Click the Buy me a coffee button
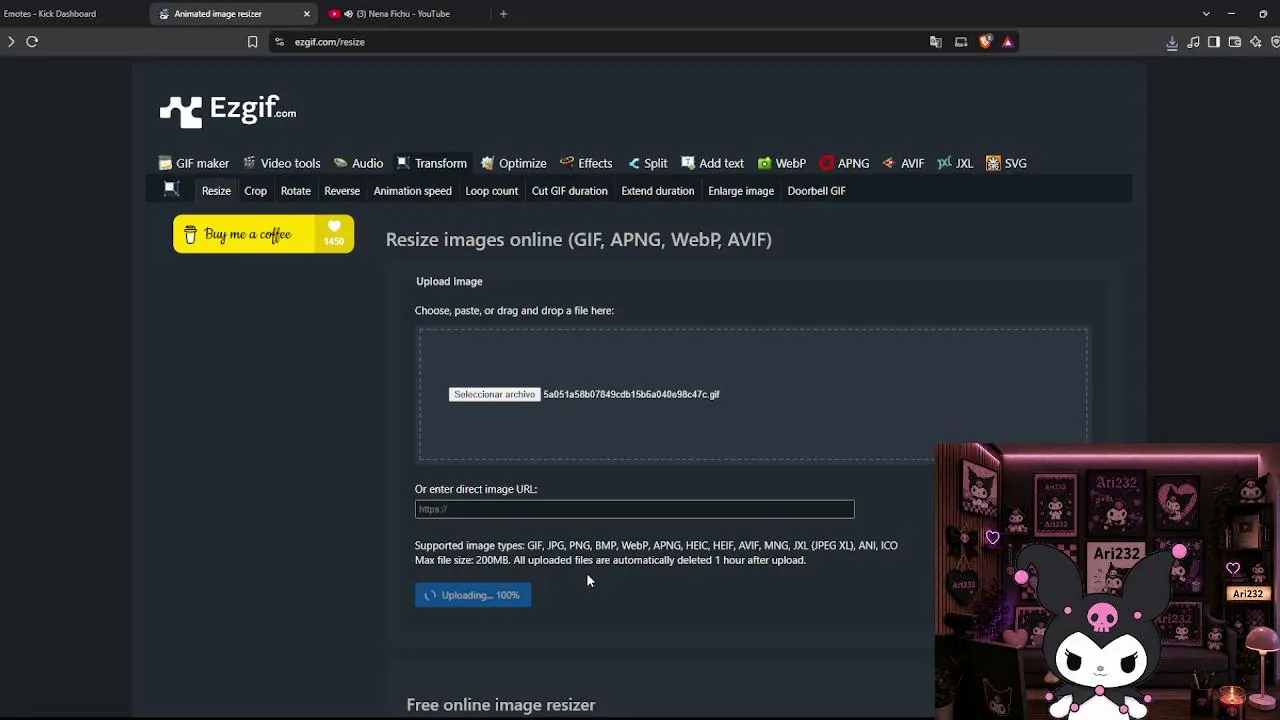1280x720 pixels. point(263,234)
